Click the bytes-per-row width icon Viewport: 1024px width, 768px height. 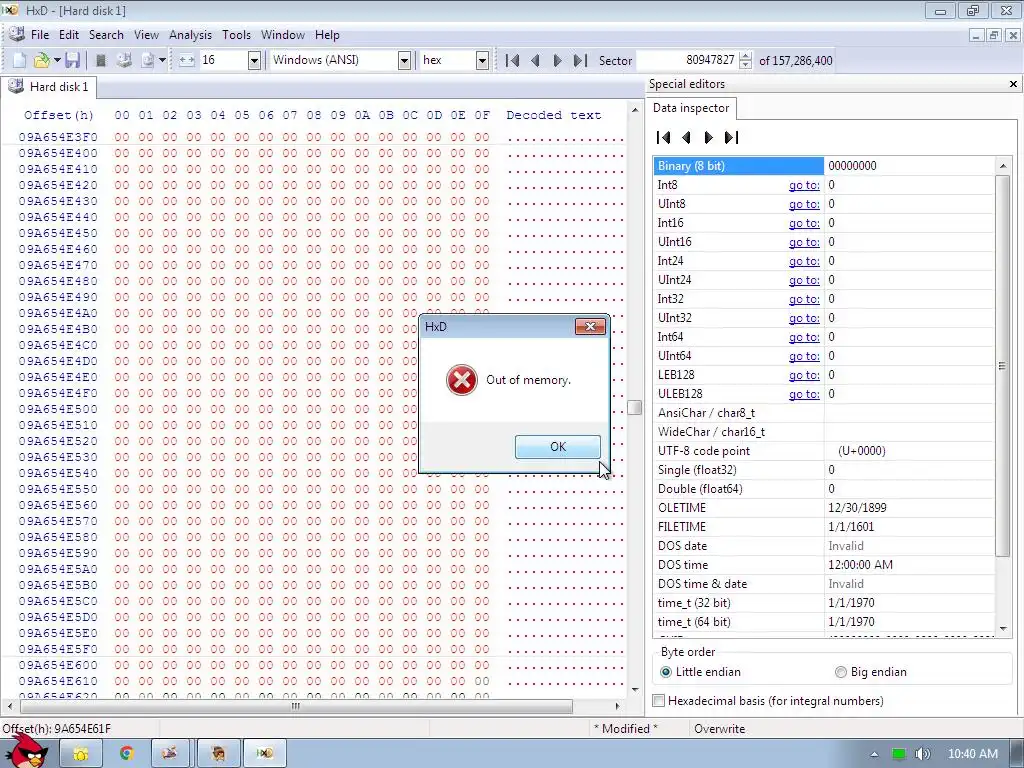pos(187,61)
